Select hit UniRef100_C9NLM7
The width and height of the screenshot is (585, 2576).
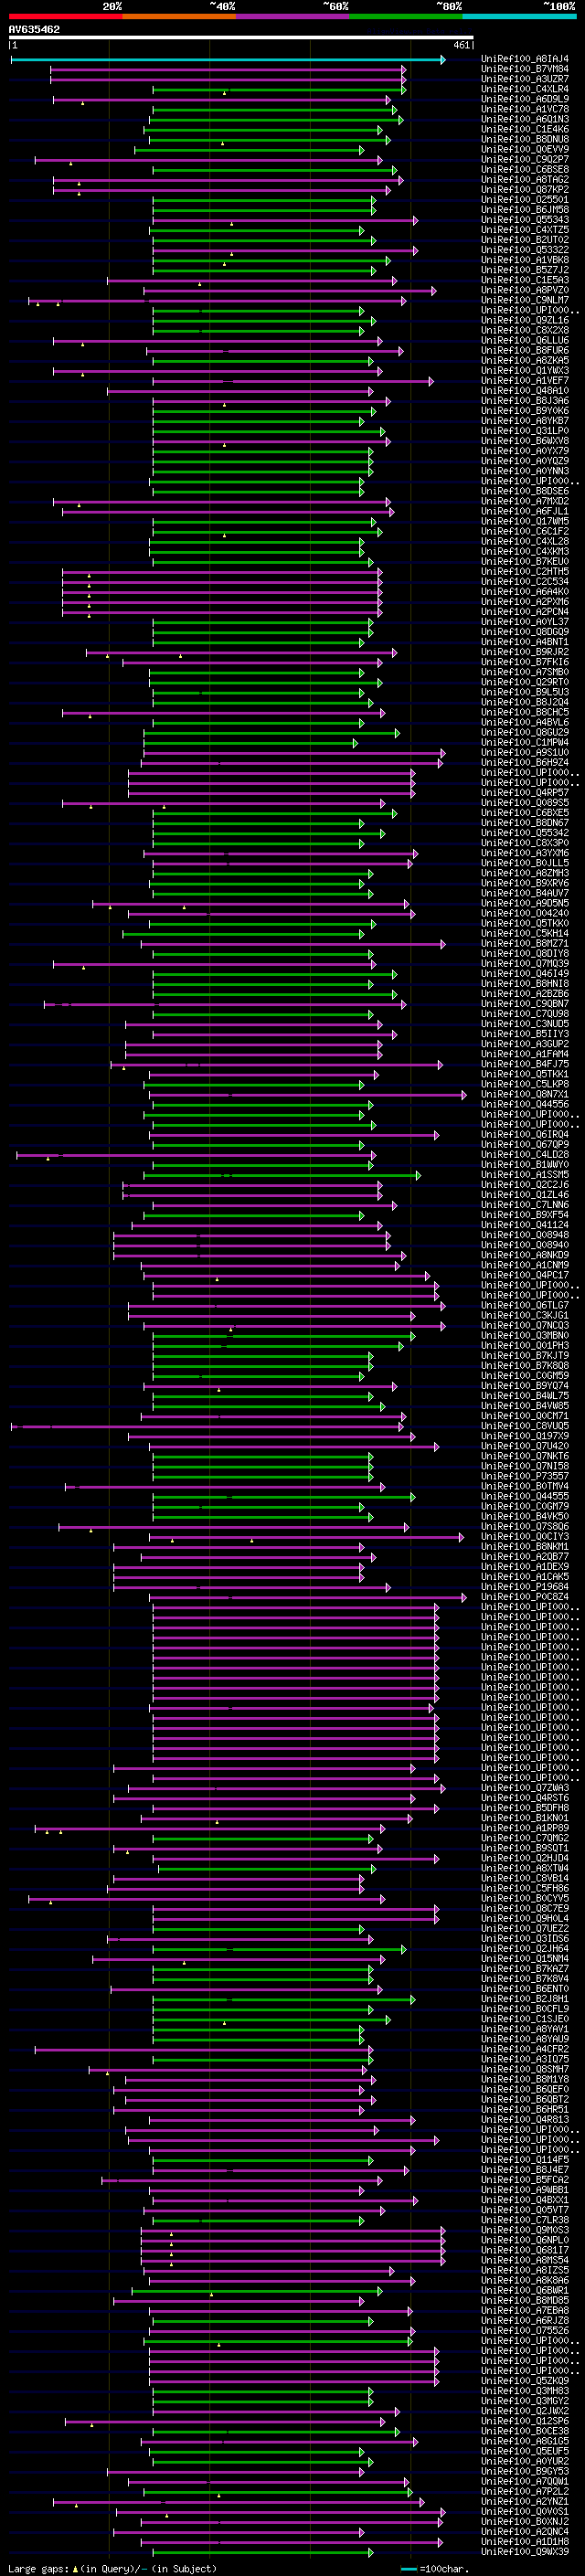(525, 300)
